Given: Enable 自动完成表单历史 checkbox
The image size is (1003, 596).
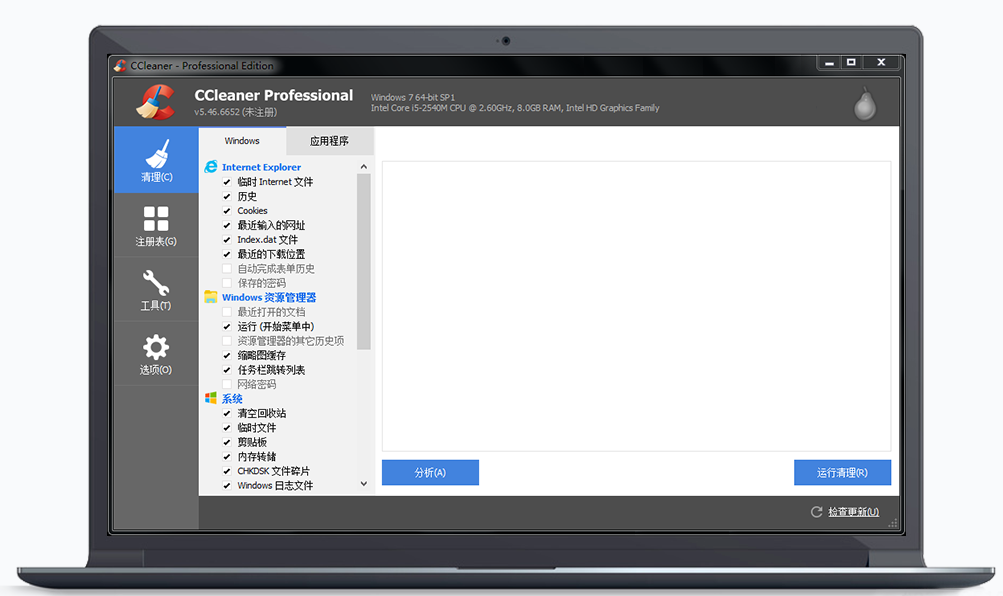Looking at the screenshot, I should [226, 269].
